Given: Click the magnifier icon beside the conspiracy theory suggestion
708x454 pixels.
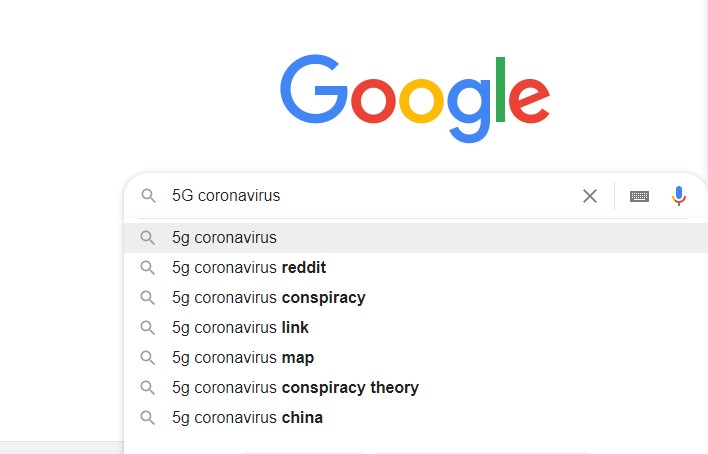Looking at the screenshot, I should click(147, 388).
